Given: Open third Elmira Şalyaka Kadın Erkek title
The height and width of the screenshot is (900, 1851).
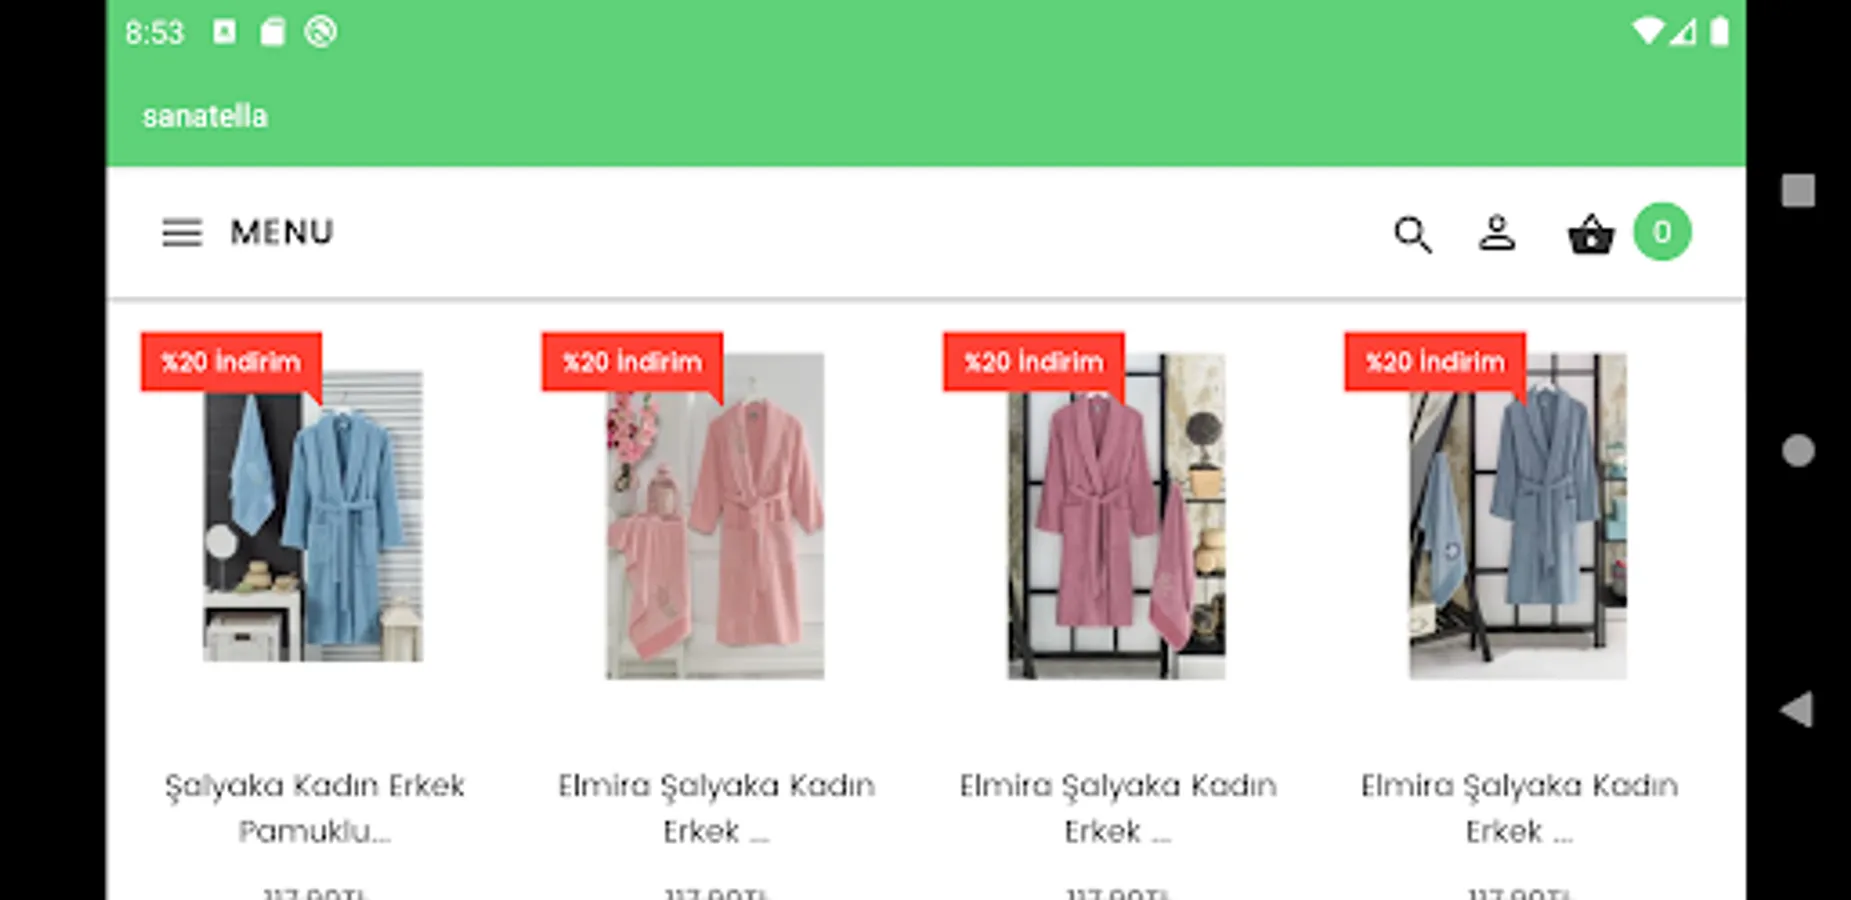Looking at the screenshot, I should click(x=1118, y=808).
